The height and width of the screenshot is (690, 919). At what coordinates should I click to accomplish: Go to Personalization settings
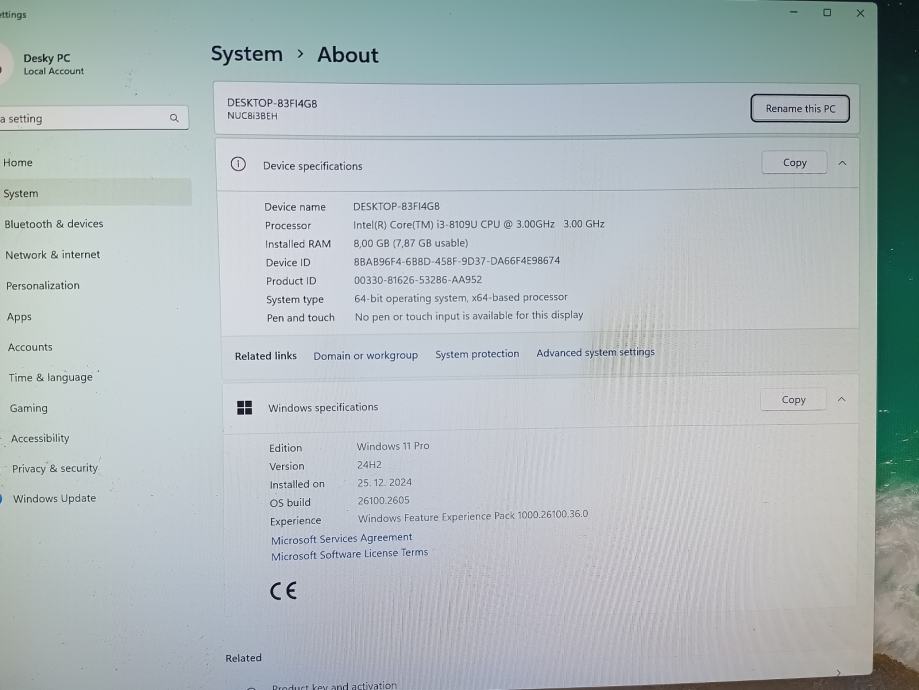[43, 285]
